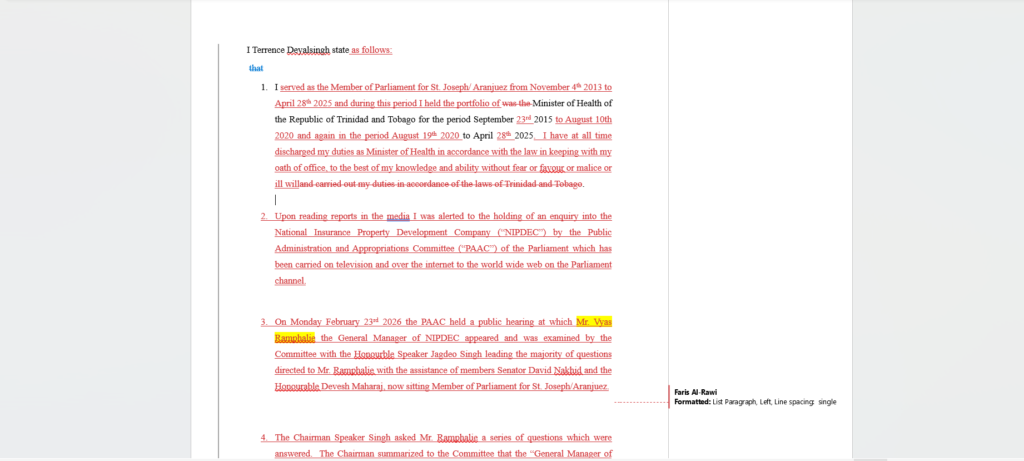
Task: Click the struck-through "was the" deletion
Action: point(516,103)
